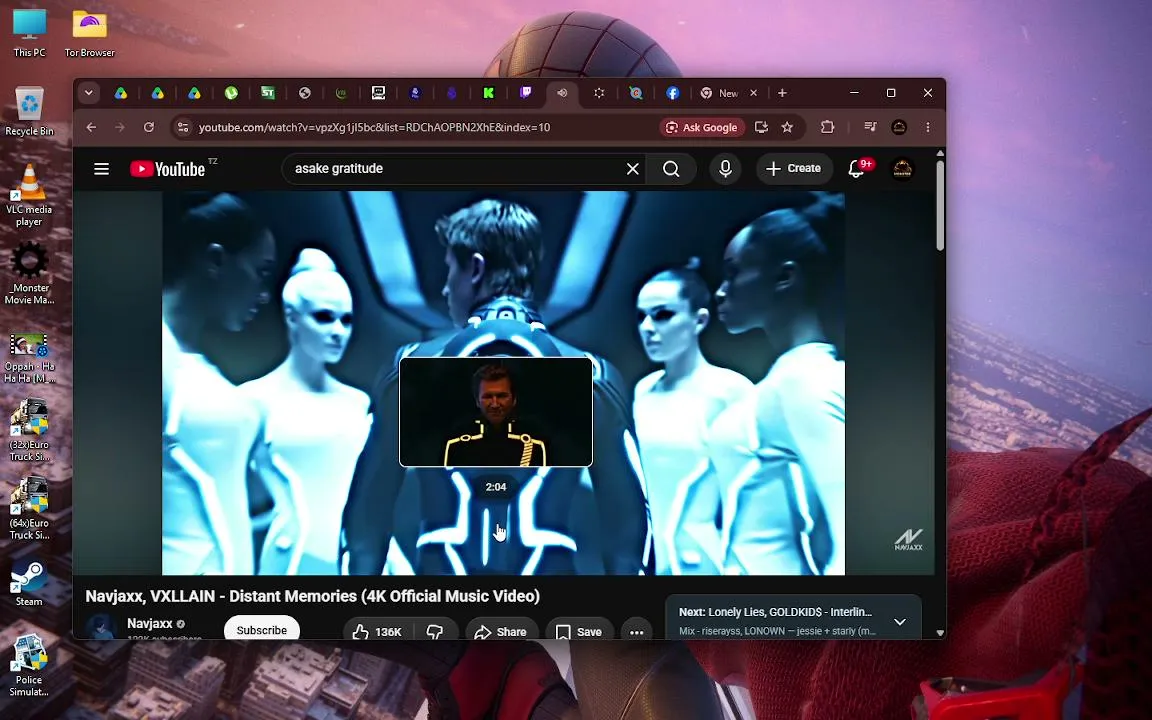Click the video title text
Image resolution: width=1152 pixels, height=720 pixels.
tap(313, 596)
